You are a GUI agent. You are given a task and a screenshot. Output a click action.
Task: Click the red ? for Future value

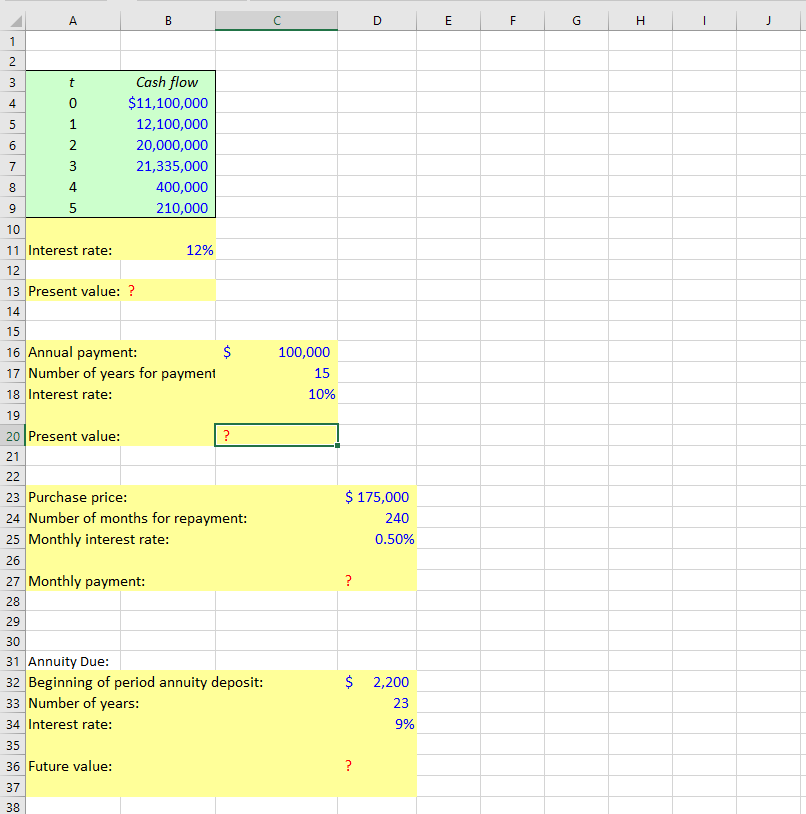click(x=348, y=766)
